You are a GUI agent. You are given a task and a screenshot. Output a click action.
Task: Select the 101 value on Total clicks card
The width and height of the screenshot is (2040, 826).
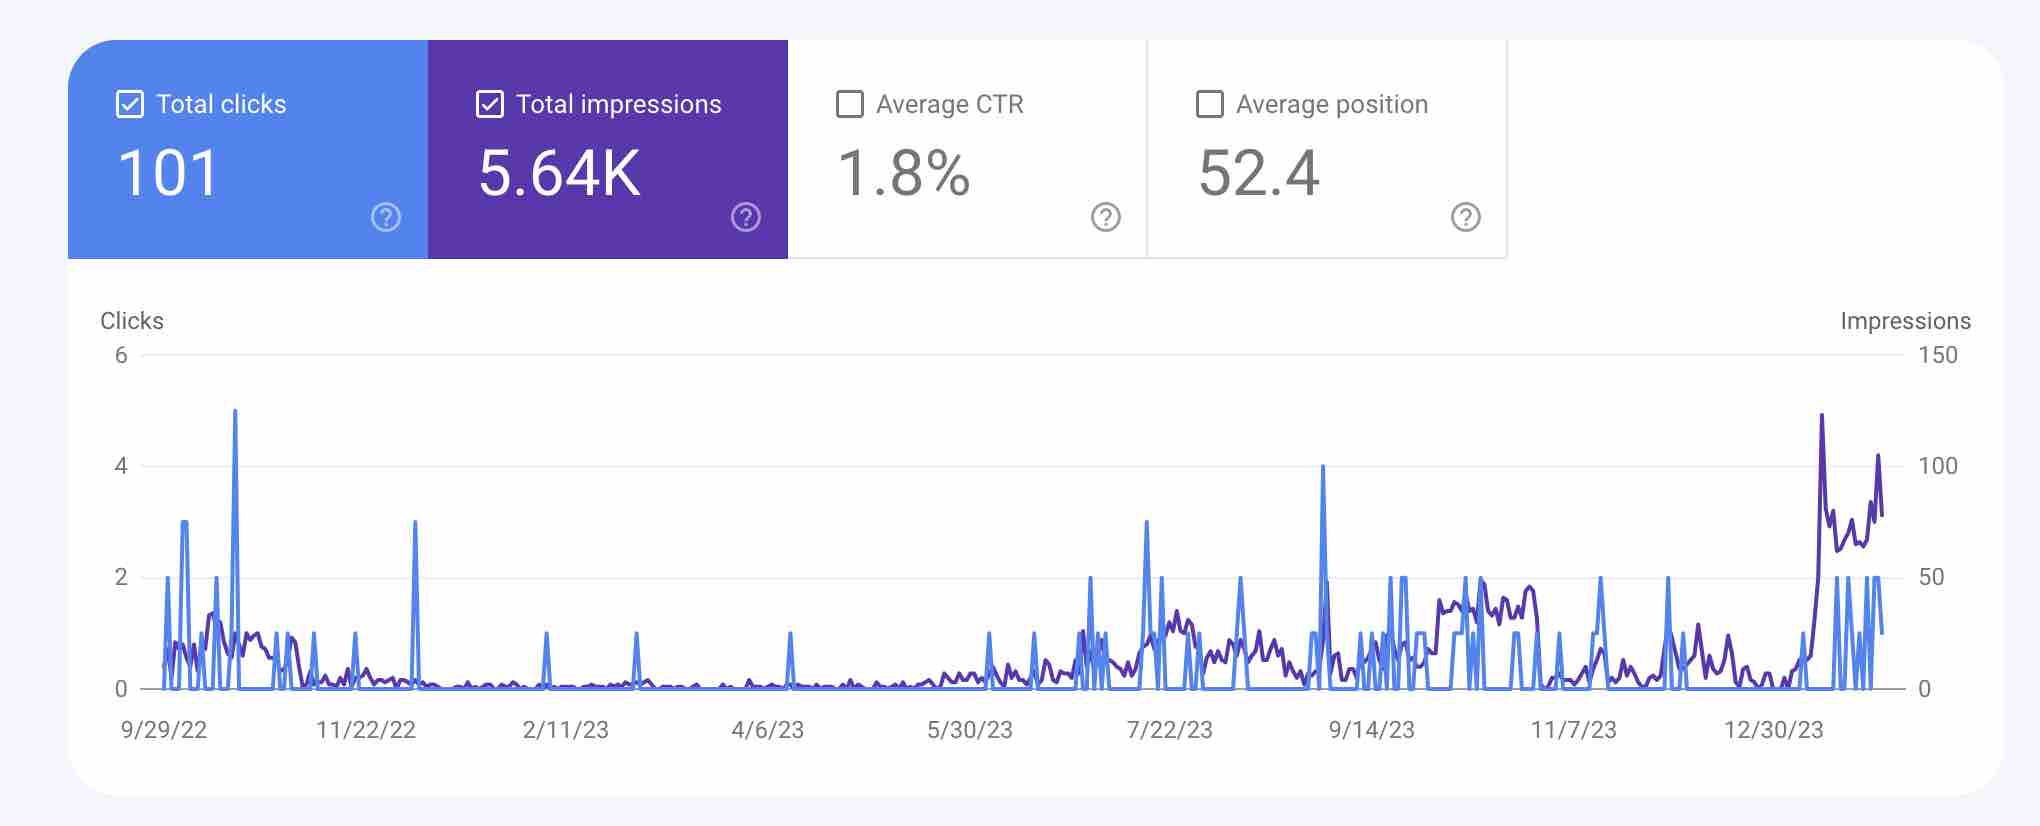point(168,173)
